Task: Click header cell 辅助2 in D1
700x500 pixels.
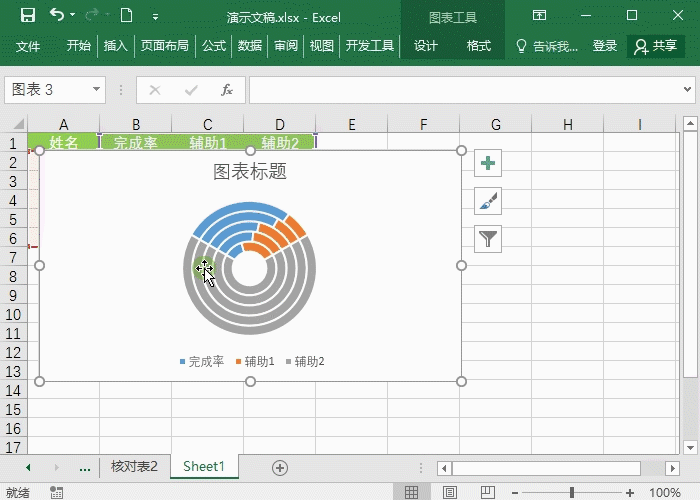Action: click(x=279, y=142)
